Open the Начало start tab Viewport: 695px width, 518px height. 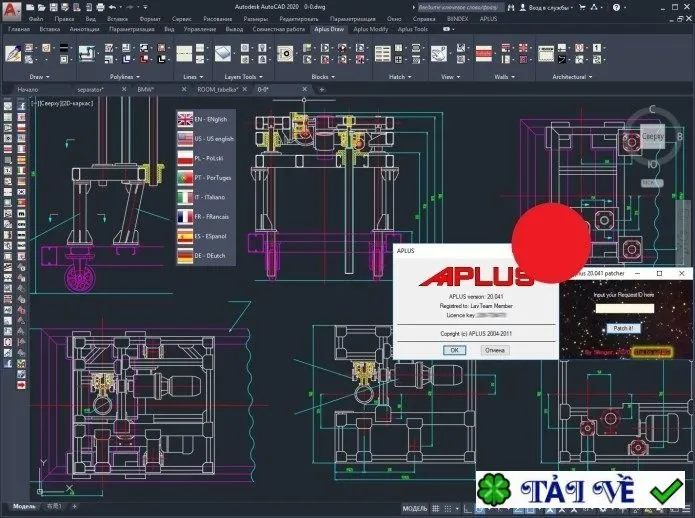(x=27, y=90)
